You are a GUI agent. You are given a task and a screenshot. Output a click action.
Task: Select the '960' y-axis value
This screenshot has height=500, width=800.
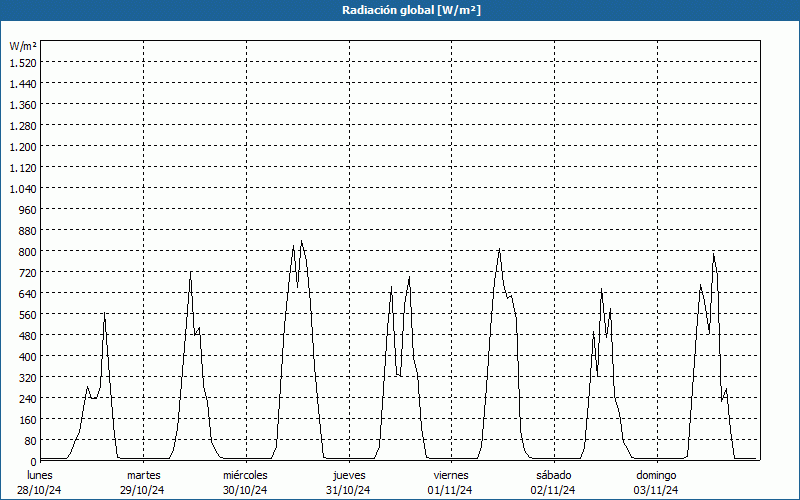(28, 210)
